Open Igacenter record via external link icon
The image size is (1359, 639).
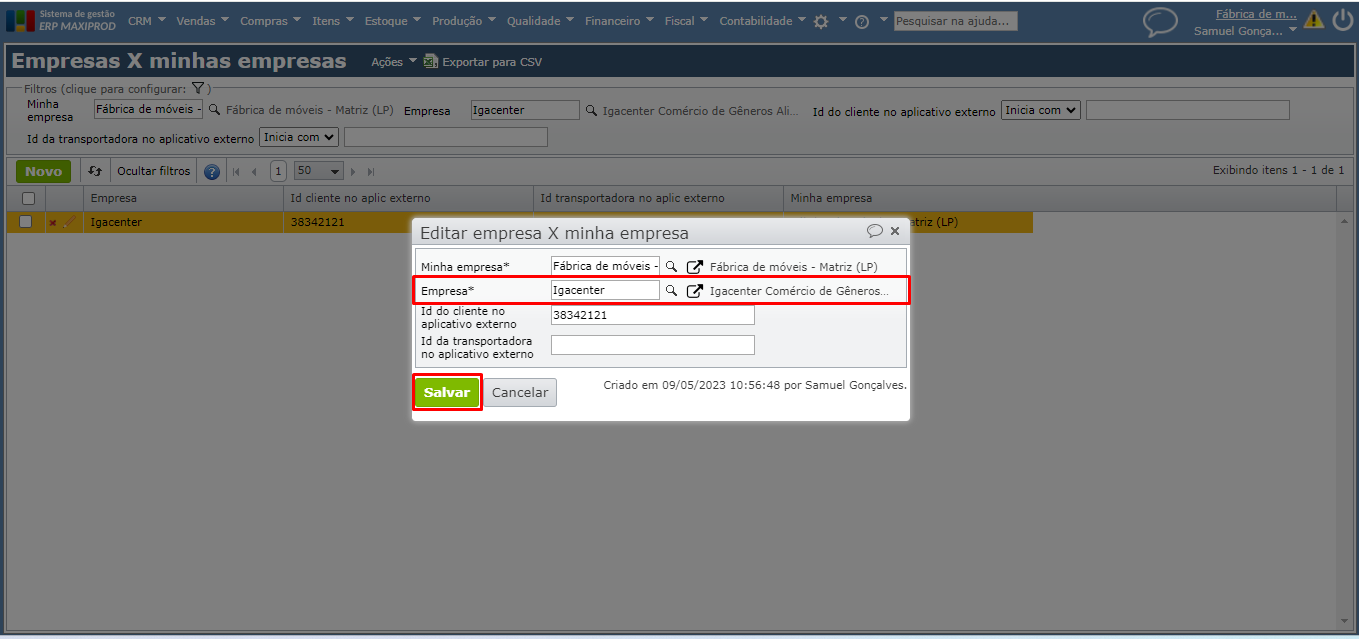pos(694,291)
